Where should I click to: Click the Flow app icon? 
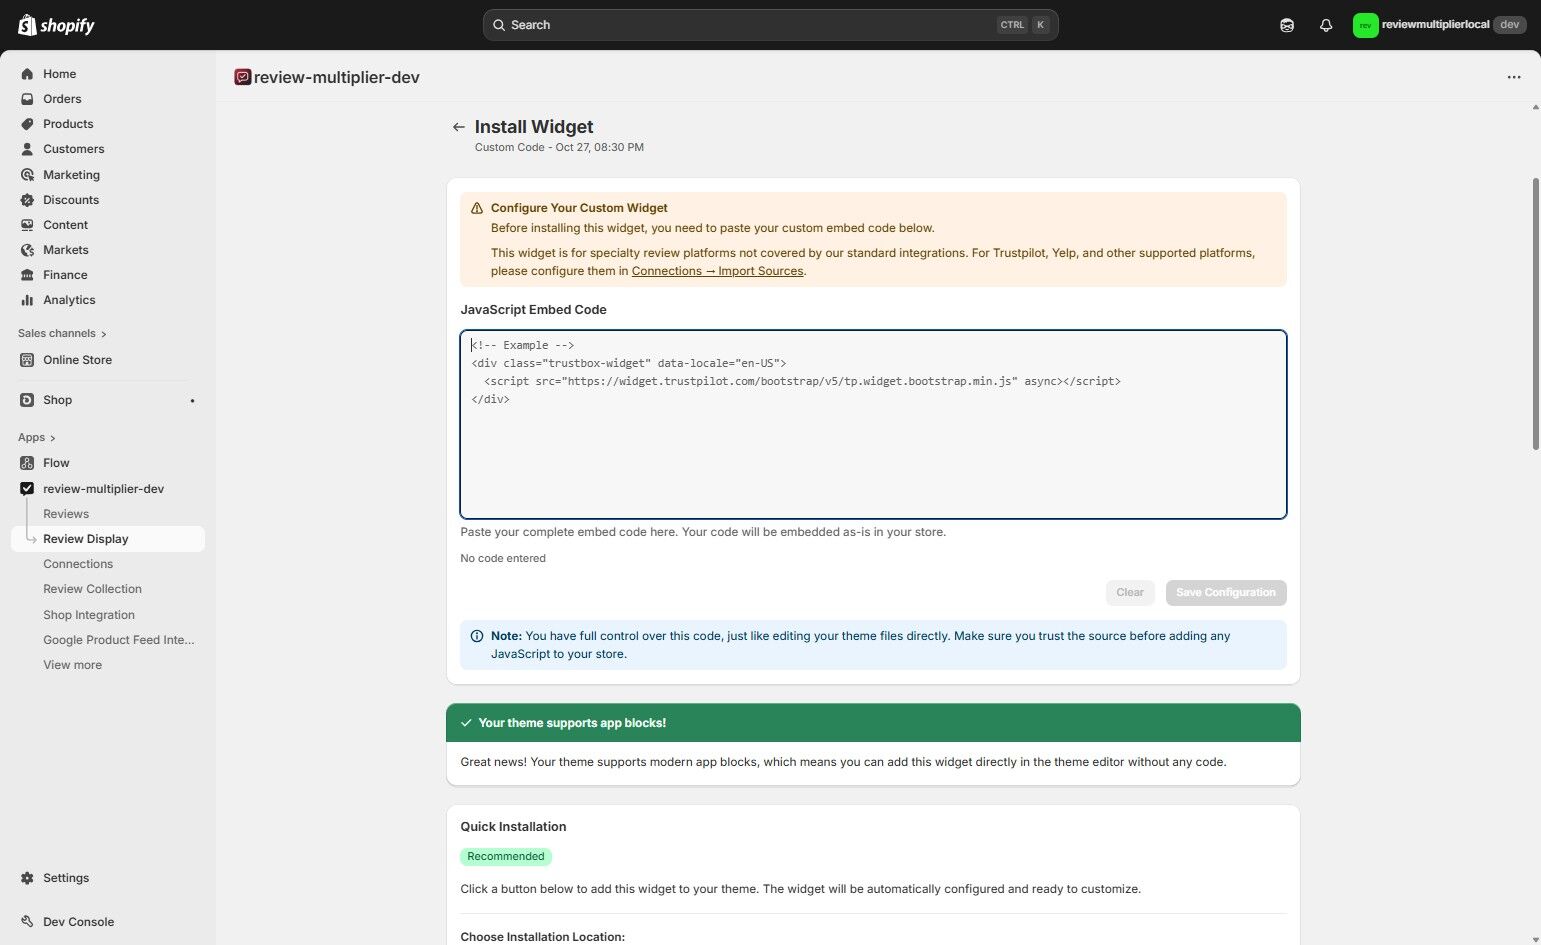click(27, 463)
